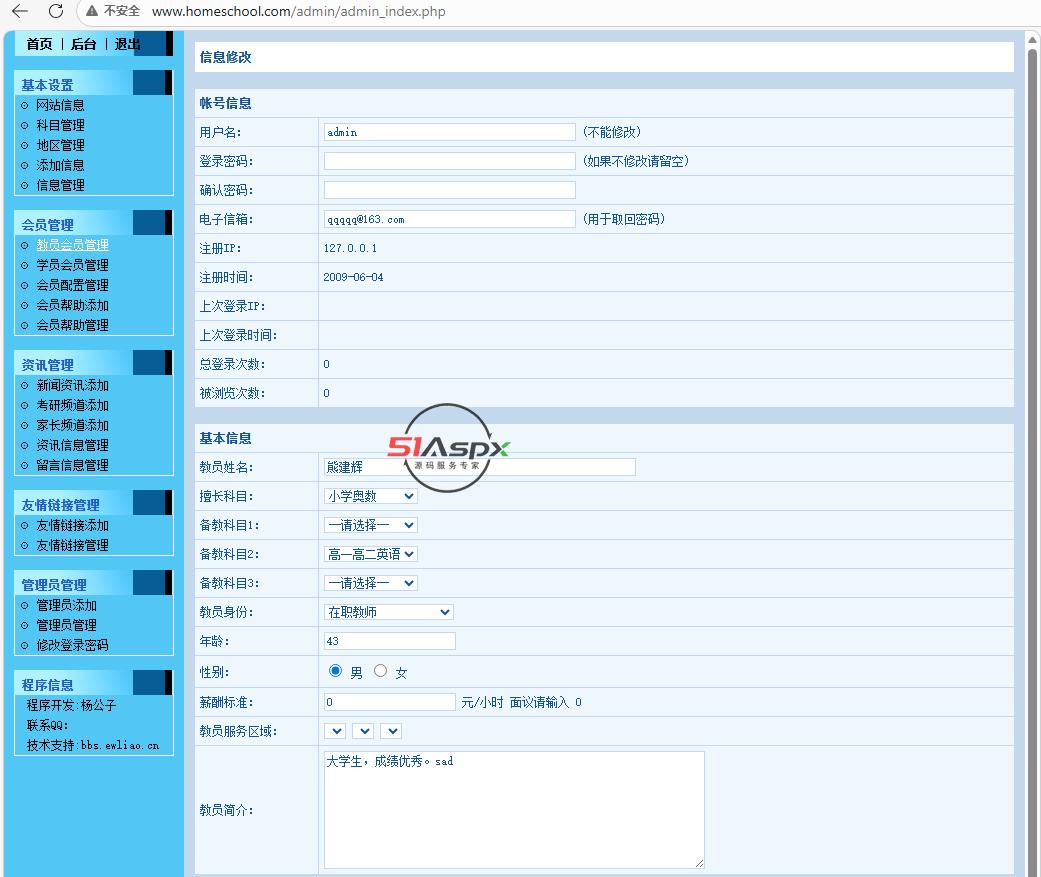Open 网站信息 in the sidebar
Screen dimensions: 1041x877
60,105
